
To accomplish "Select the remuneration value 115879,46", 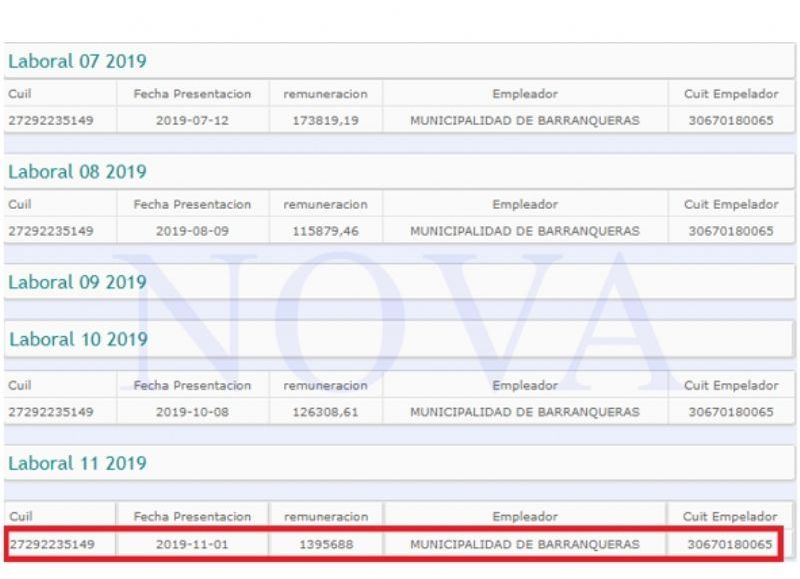I will (326, 231).
